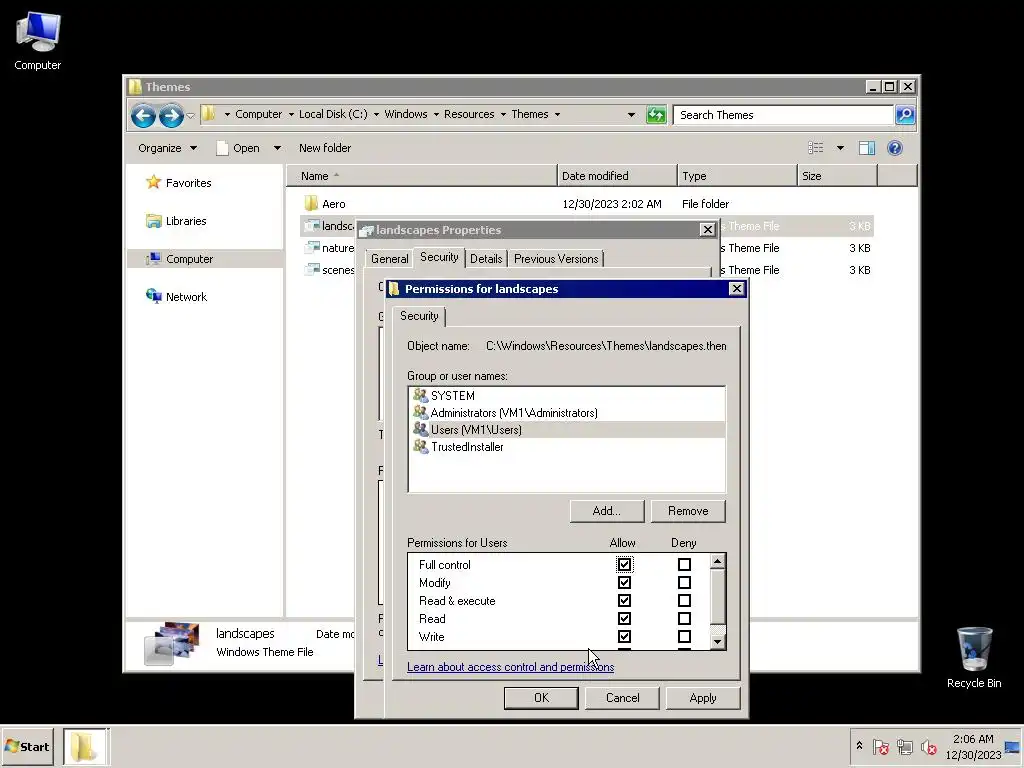Click the scenes theme file icon
The image size is (1024, 768).
pos(313,270)
